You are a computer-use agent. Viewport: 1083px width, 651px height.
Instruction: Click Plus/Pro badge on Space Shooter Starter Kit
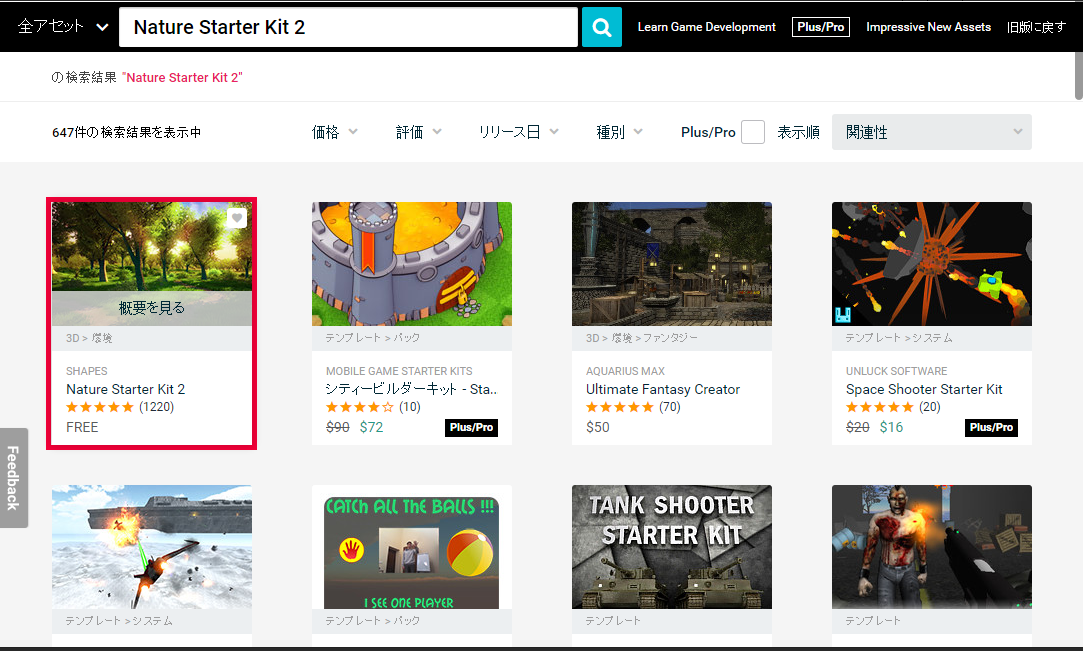click(x=990, y=427)
